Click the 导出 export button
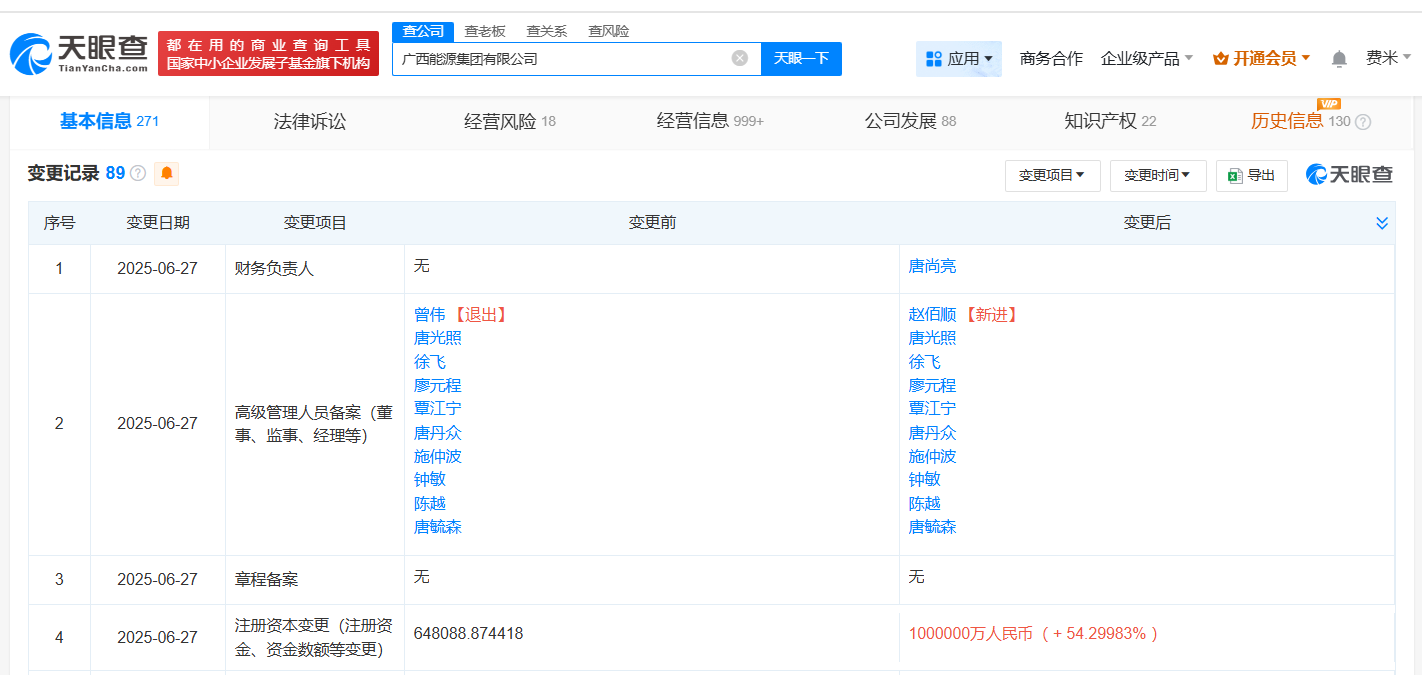 click(x=1251, y=176)
